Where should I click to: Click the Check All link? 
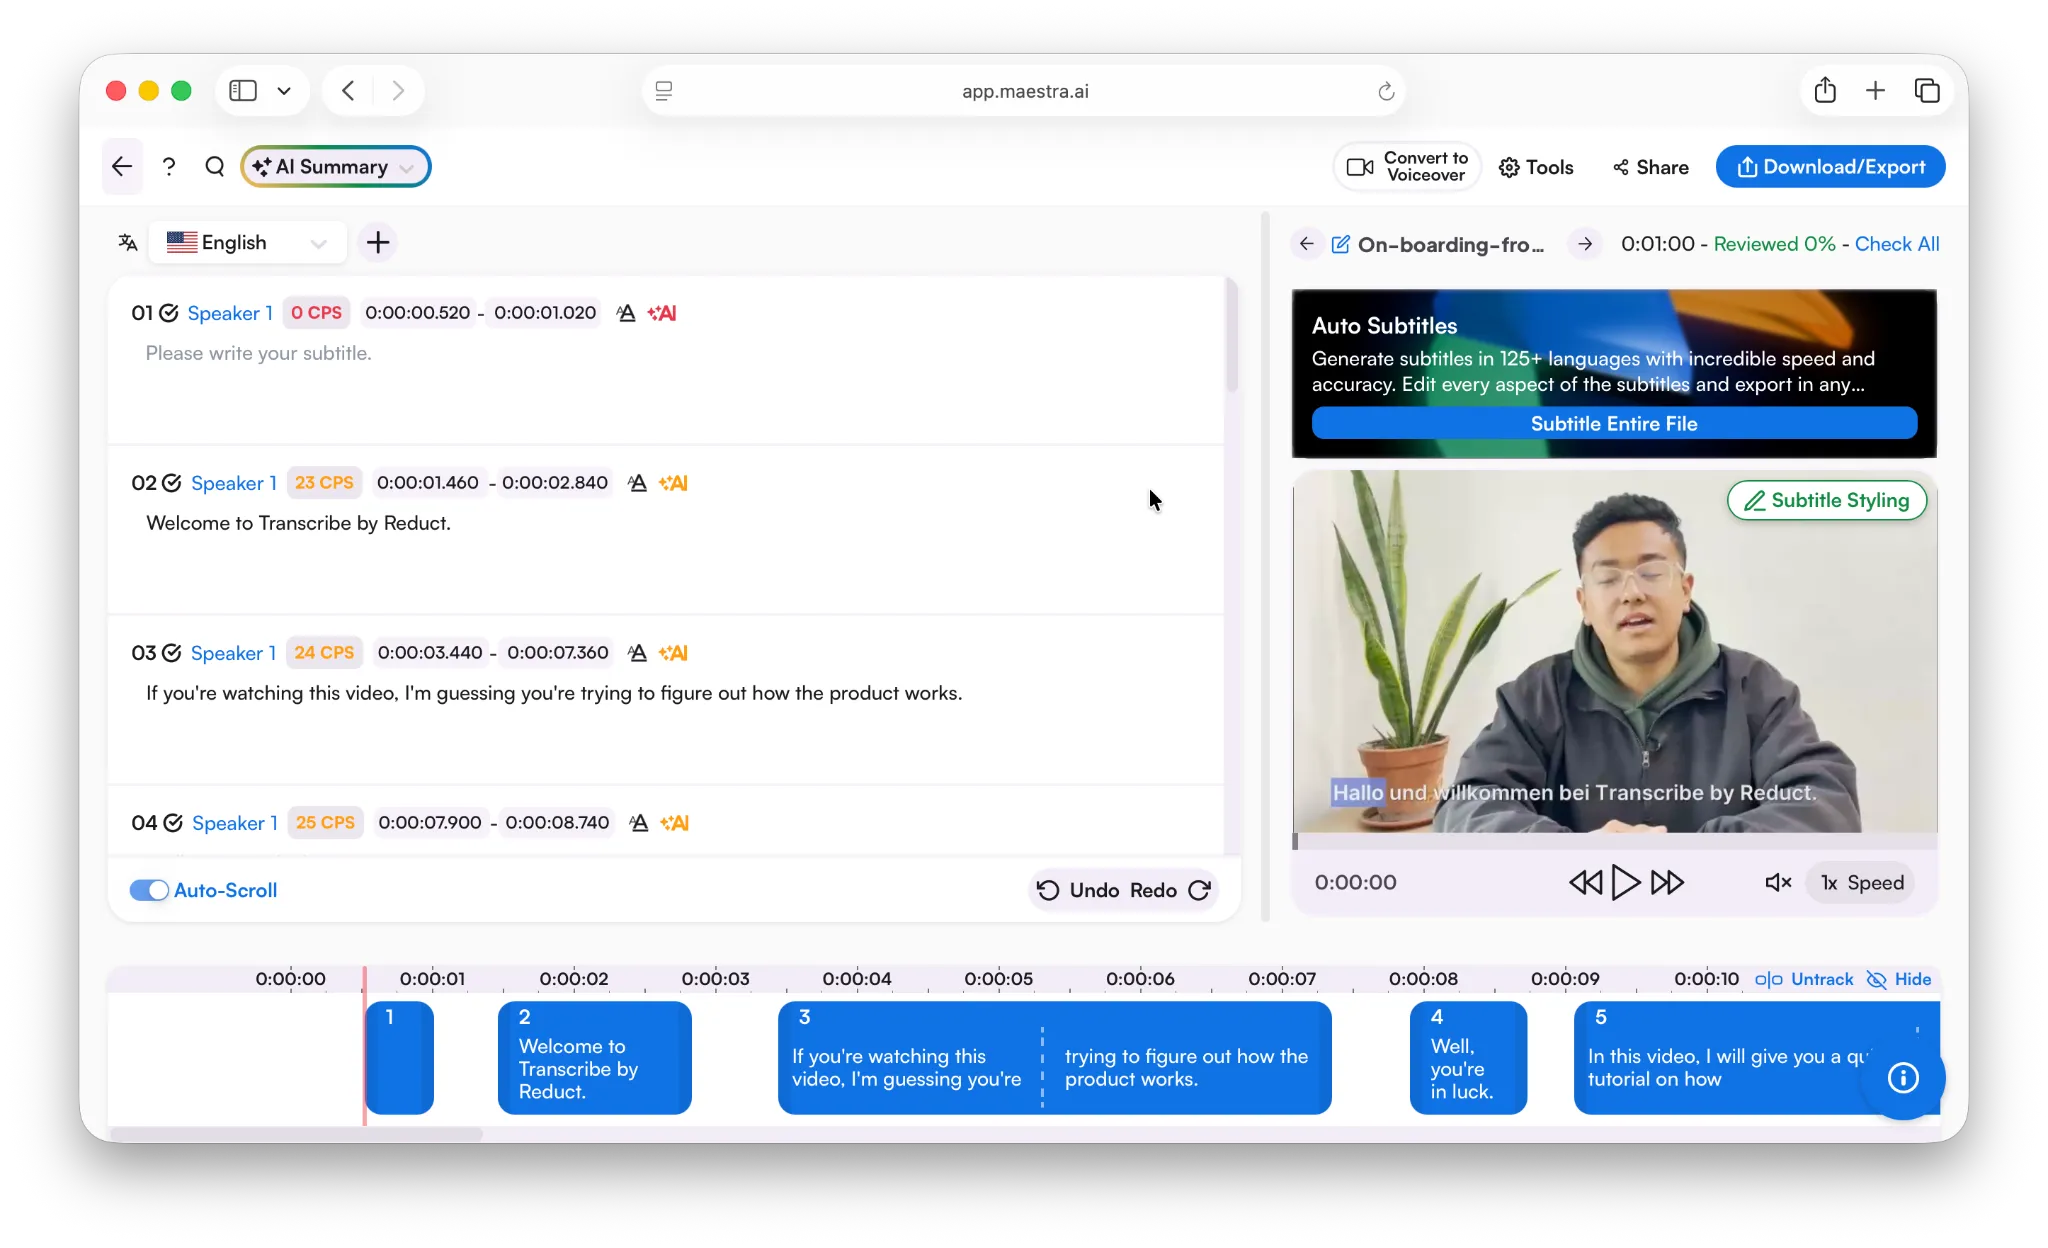[1897, 244]
